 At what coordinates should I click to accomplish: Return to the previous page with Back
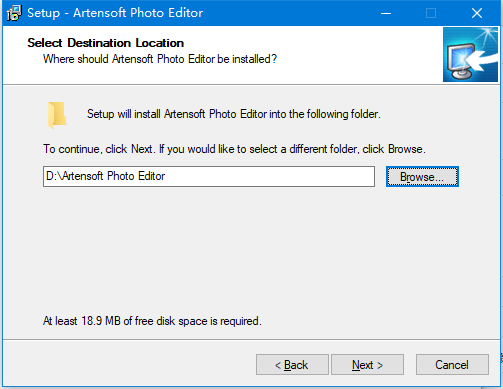click(292, 365)
